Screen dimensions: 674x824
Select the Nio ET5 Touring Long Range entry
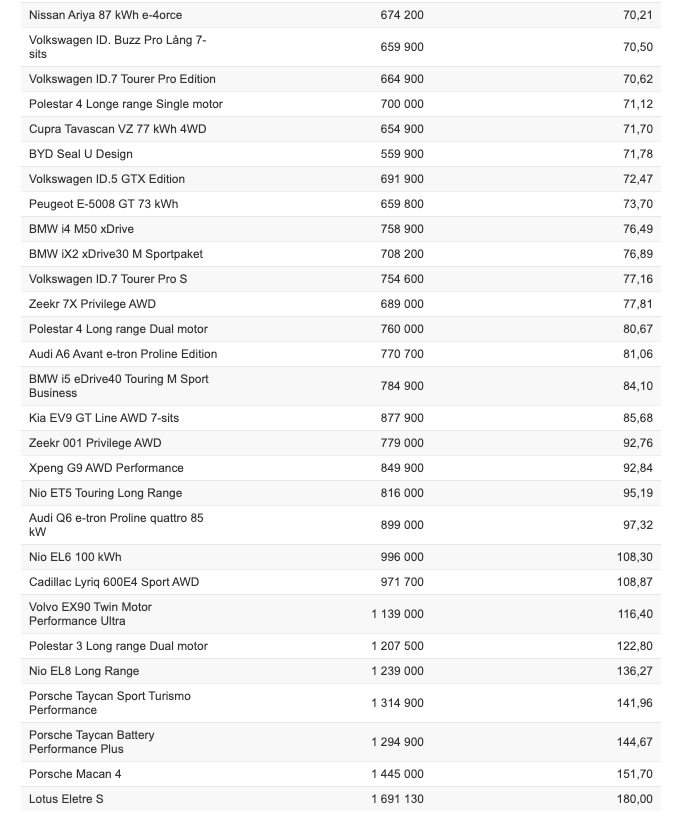(x=106, y=493)
